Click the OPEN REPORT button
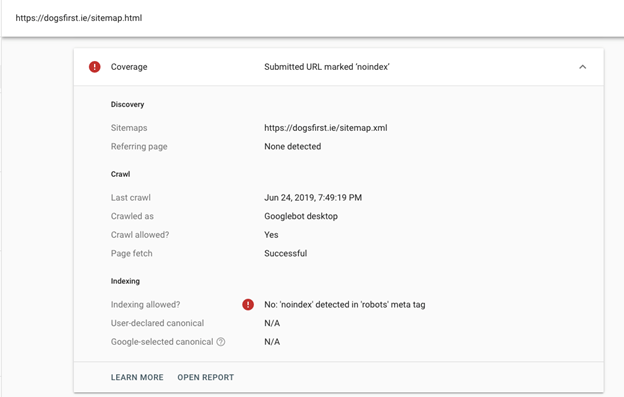The width and height of the screenshot is (624, 397). pyautogui.click(x=206, y=378)
